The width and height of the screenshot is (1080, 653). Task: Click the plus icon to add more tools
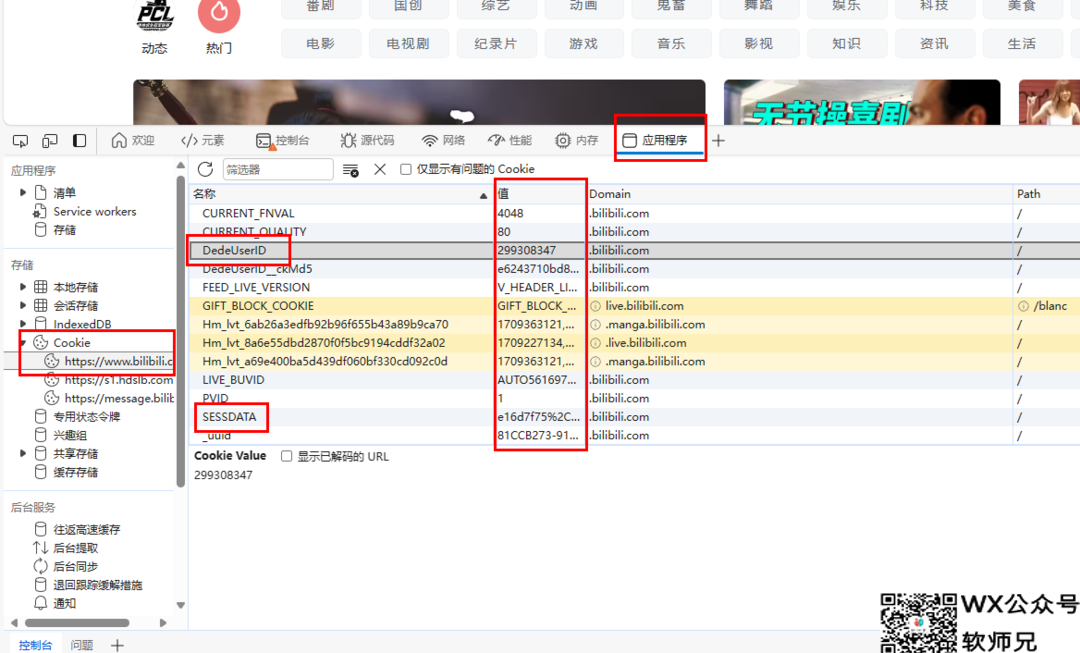tap(718, 141)
